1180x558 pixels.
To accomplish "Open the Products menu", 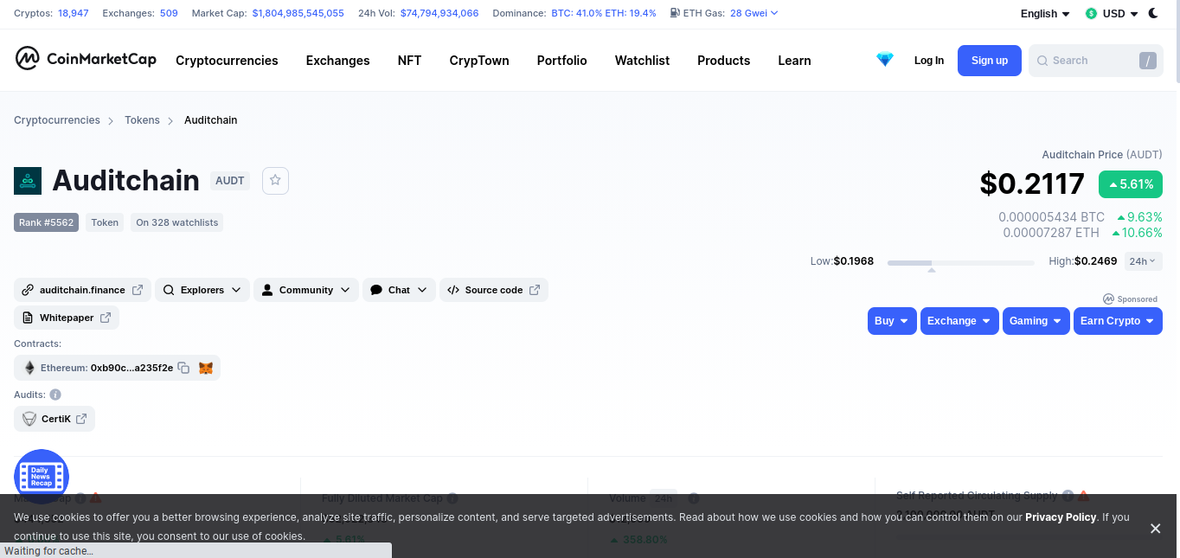I will click(724, 60).
